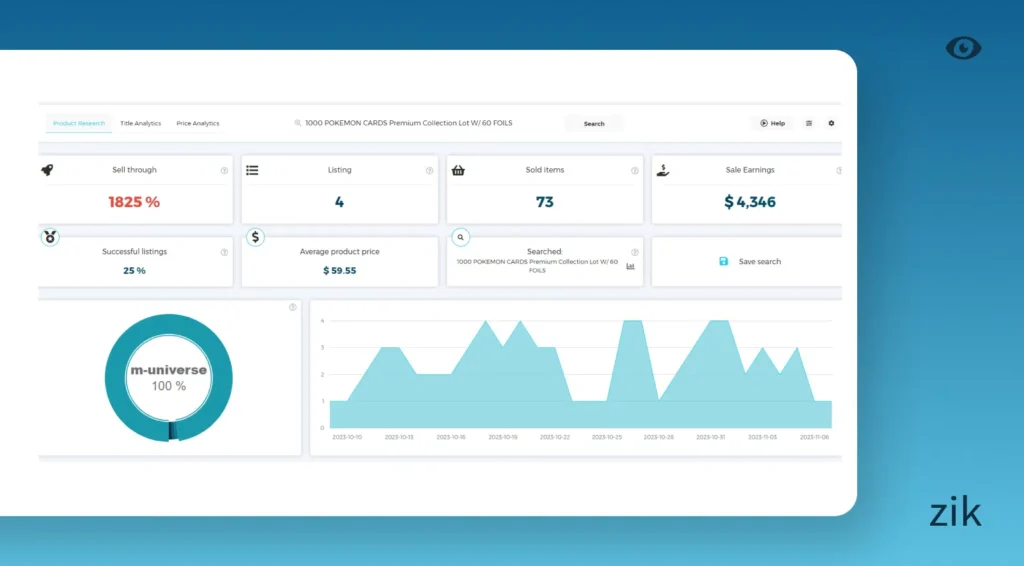Click the bar chart icon in Searched card
This screenshot has height=566, width=1024.
(x=631, y=266)
